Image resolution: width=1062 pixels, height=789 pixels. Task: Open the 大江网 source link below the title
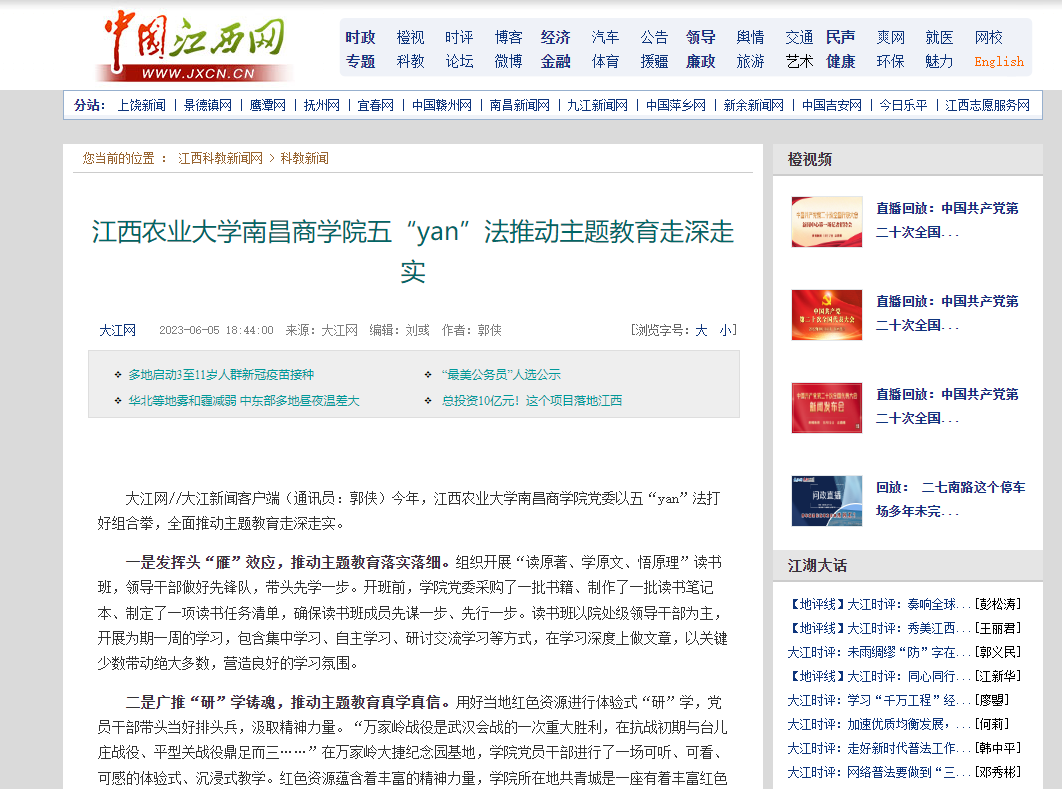point(117,330)
